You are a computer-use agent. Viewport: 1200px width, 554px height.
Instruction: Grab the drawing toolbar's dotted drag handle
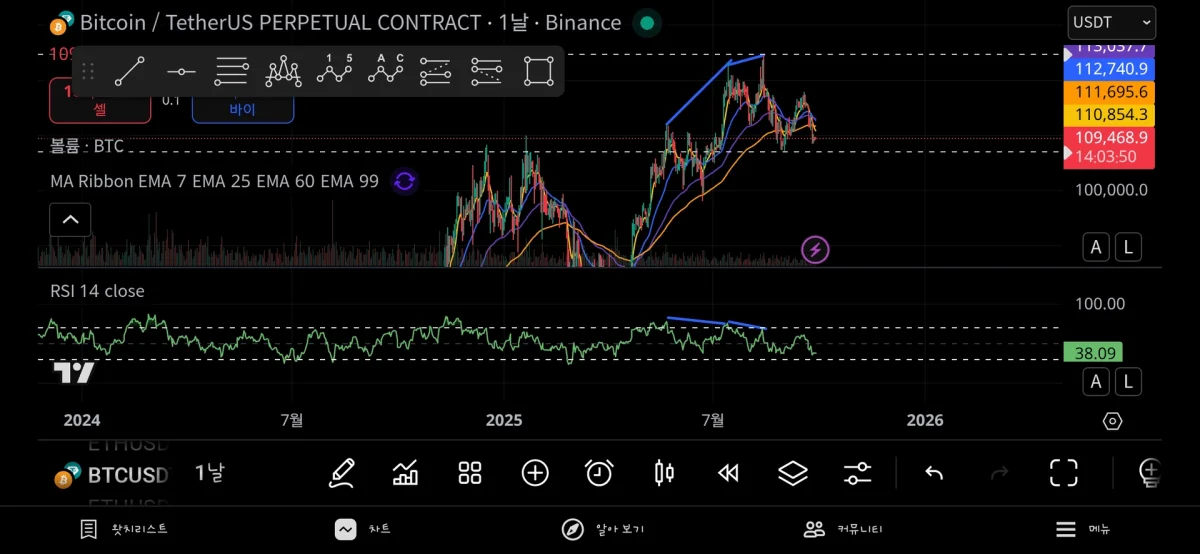click(88, 71)
